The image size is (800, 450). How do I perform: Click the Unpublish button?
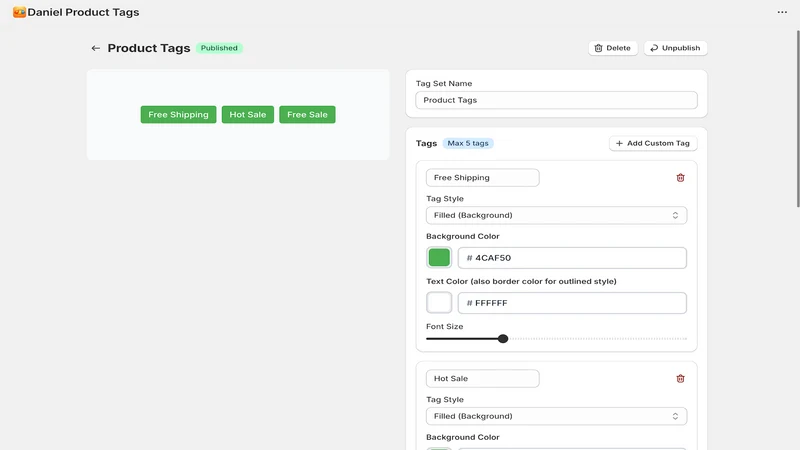click(x=676, y=48)
